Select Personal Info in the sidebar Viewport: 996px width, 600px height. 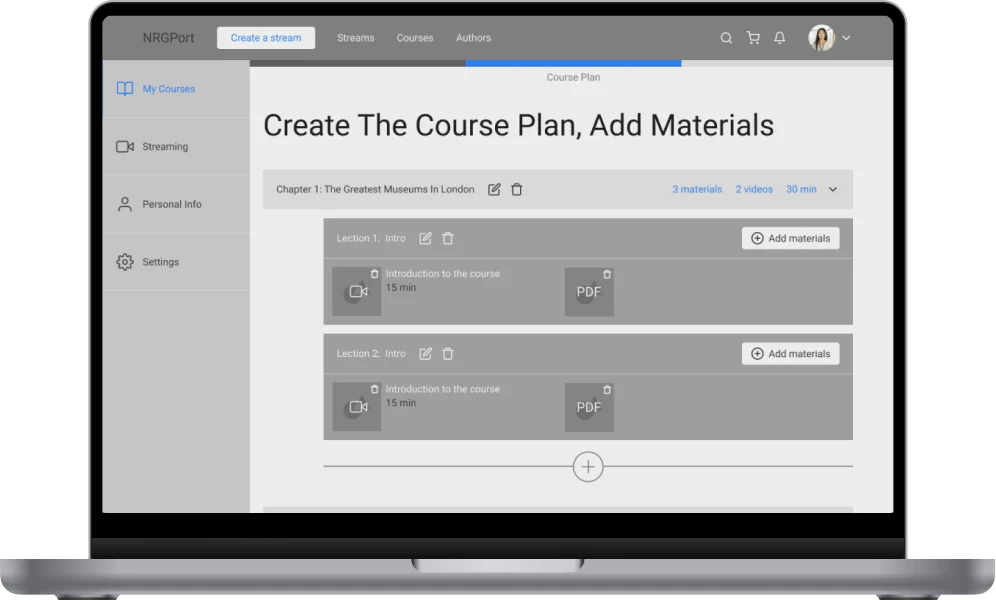pyautogui.click(x=176, y=204)
